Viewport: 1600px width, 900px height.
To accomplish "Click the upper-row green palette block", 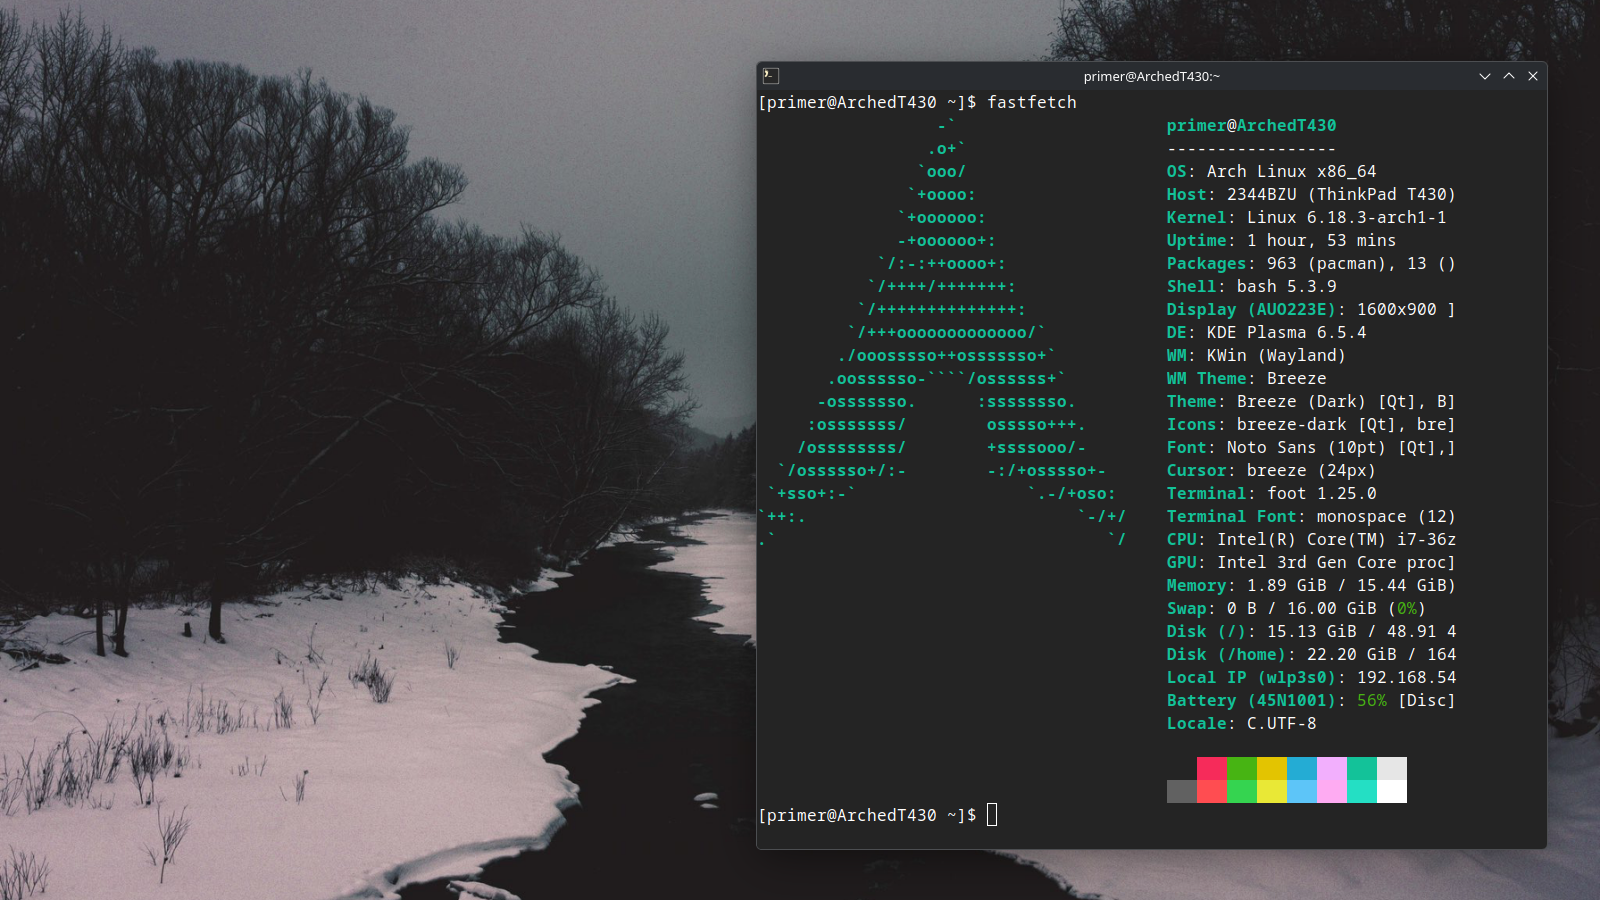I will click(1242, 768).
